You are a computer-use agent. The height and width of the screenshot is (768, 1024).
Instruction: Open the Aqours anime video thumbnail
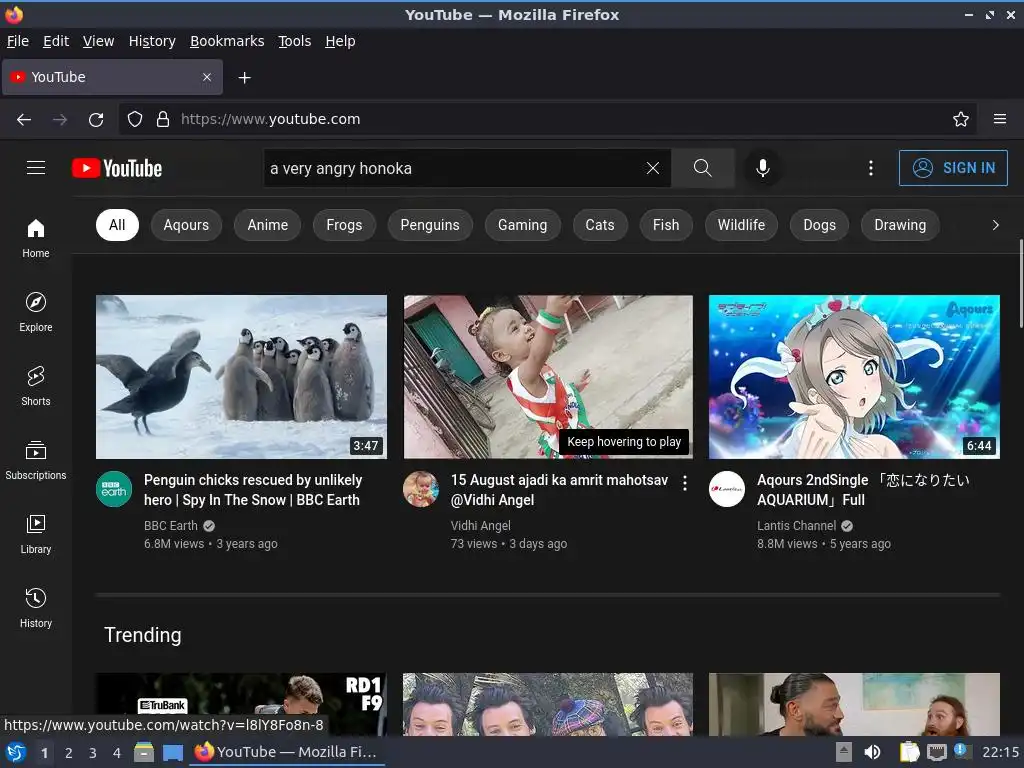click(x=854, y=377)
